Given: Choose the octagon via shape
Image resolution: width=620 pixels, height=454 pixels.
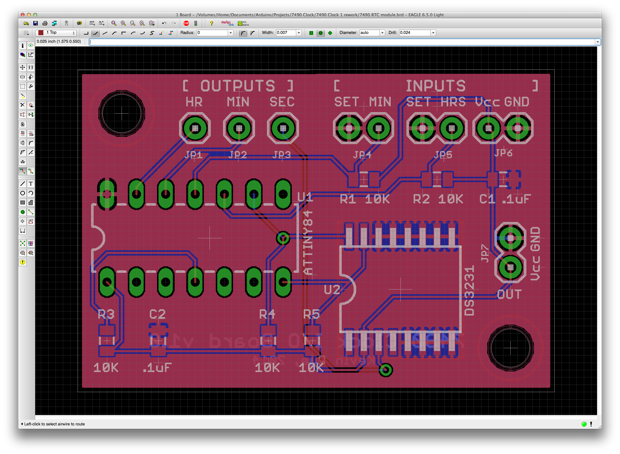Looking at the screenshot, I should click(330, 33).
